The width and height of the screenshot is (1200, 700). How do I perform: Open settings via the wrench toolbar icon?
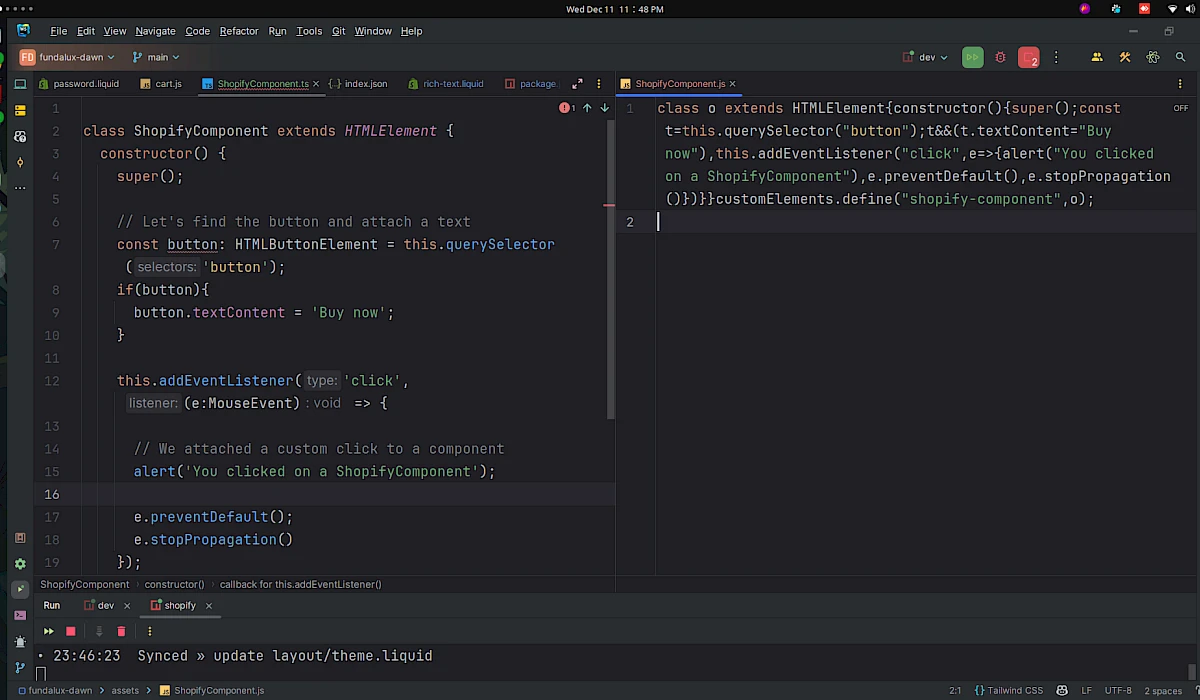pyautogui.click(x=1125, y=57)
